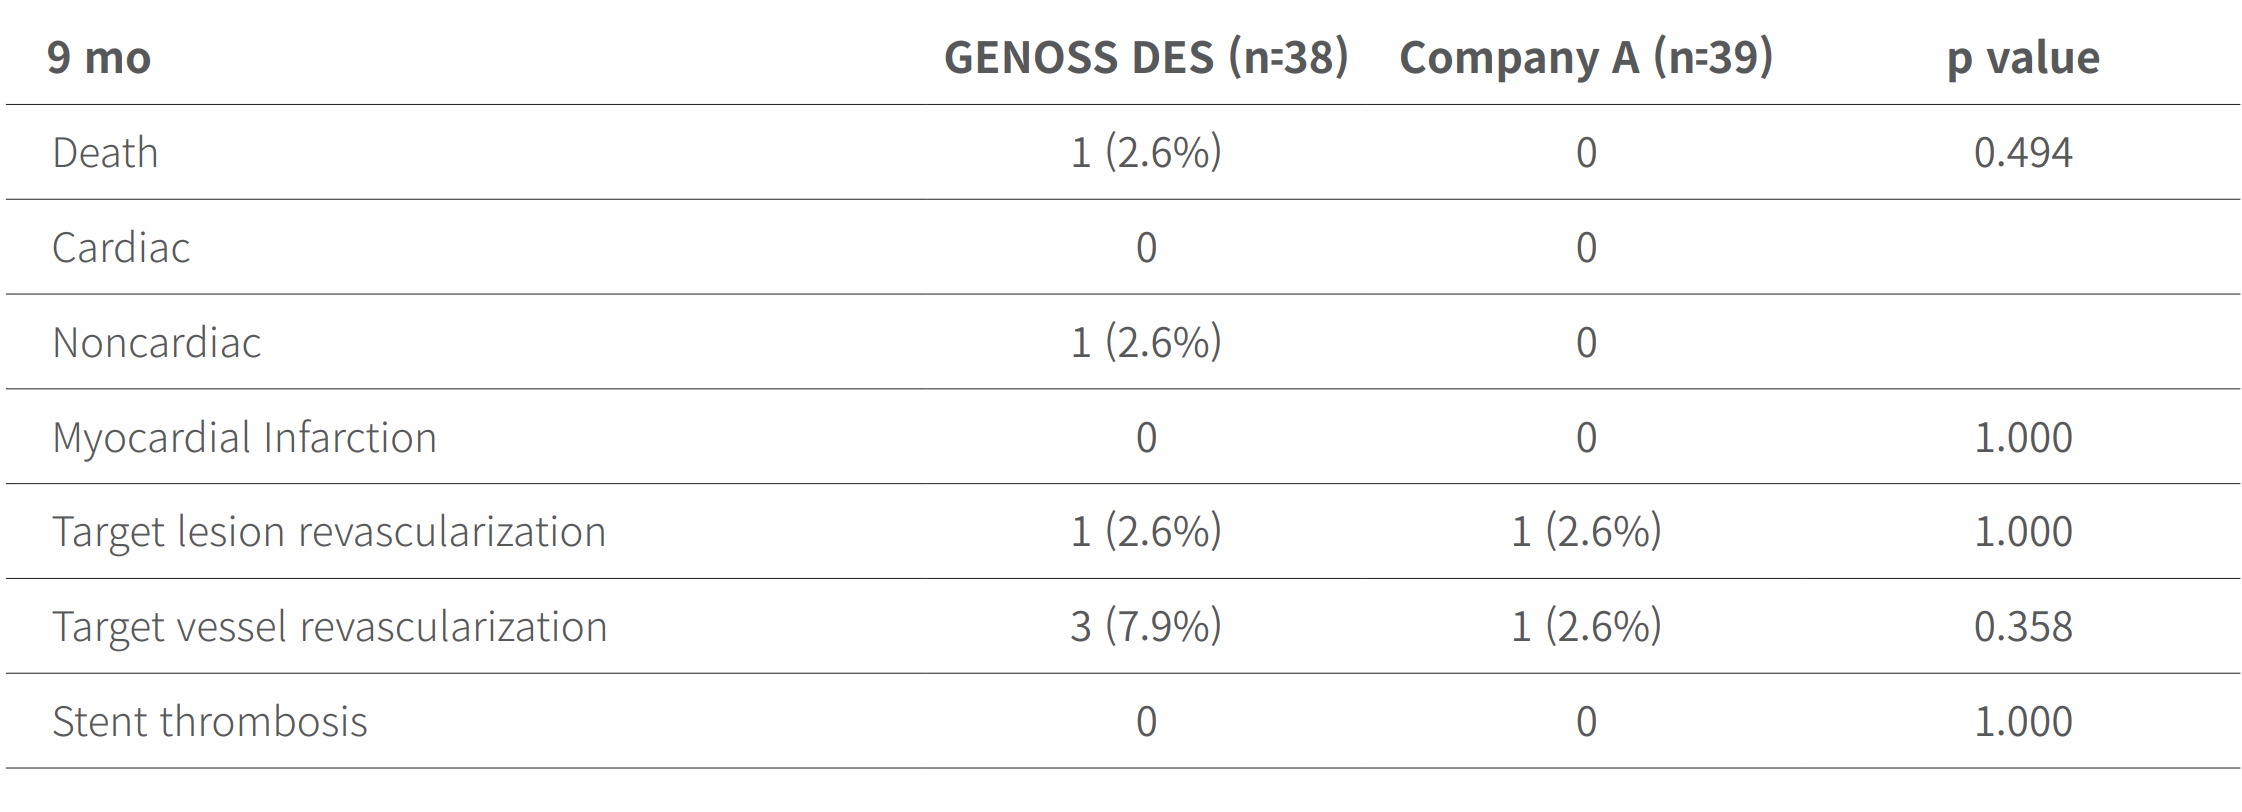Click the Death p value 0.494
Screen dimensions: 2242x812
(x=2022, y=153)
